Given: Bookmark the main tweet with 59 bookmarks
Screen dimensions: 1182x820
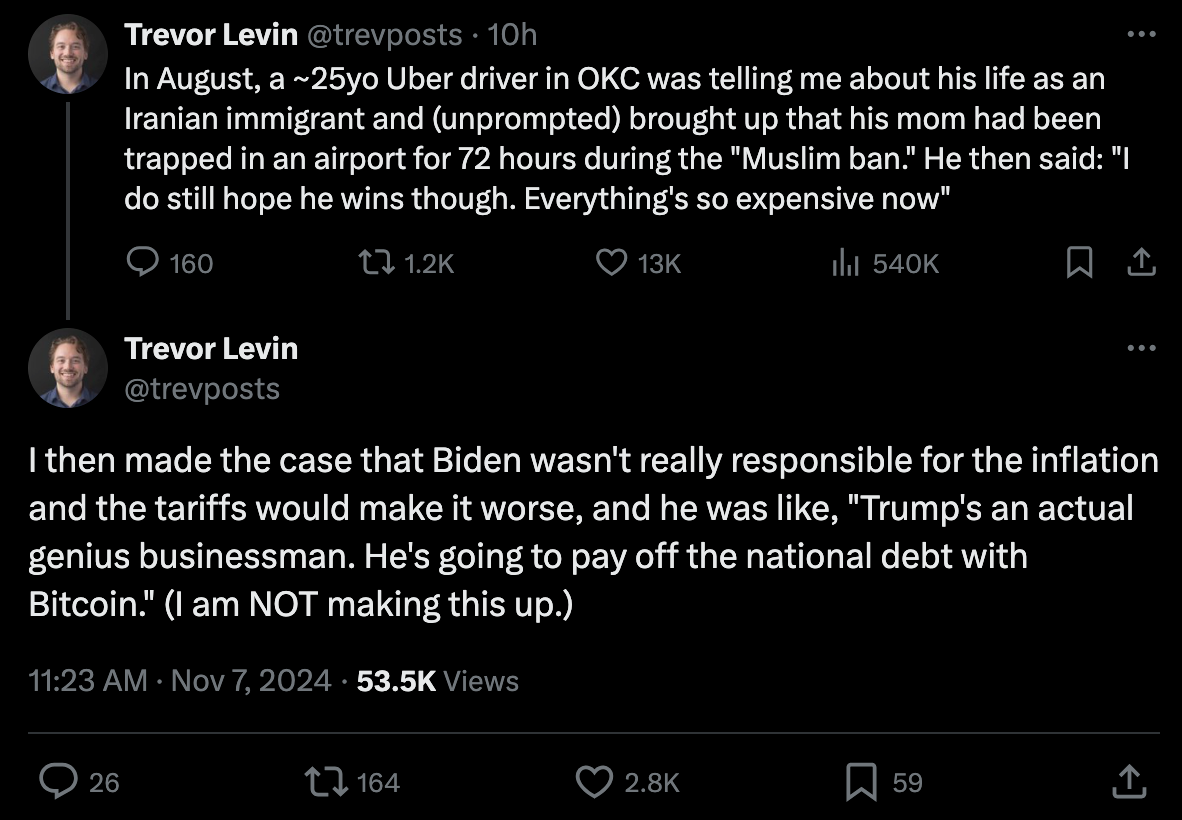Looking at the screenshot, I should pyautogui.click(x=860, y=781).
